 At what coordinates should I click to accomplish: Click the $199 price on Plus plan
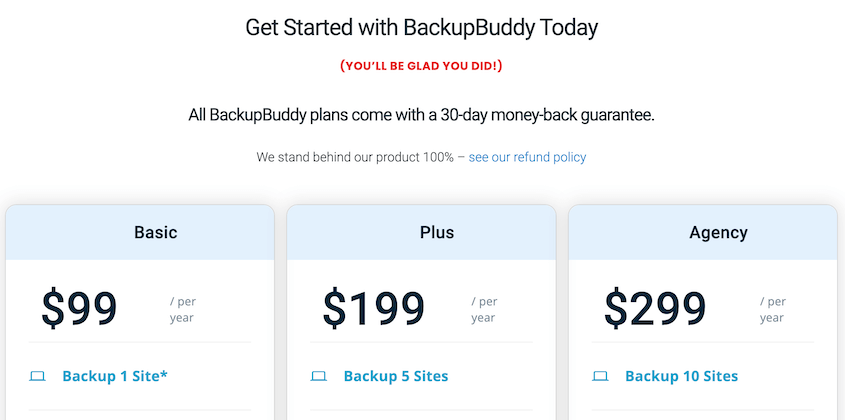(x=373, y=309)
